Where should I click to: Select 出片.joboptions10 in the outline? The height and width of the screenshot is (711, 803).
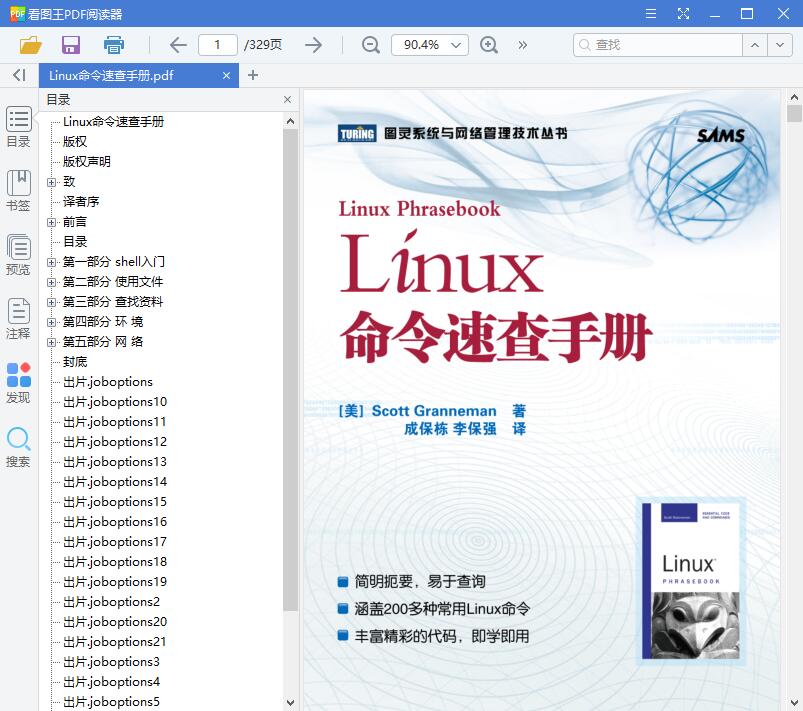click(x=115, y=402)
